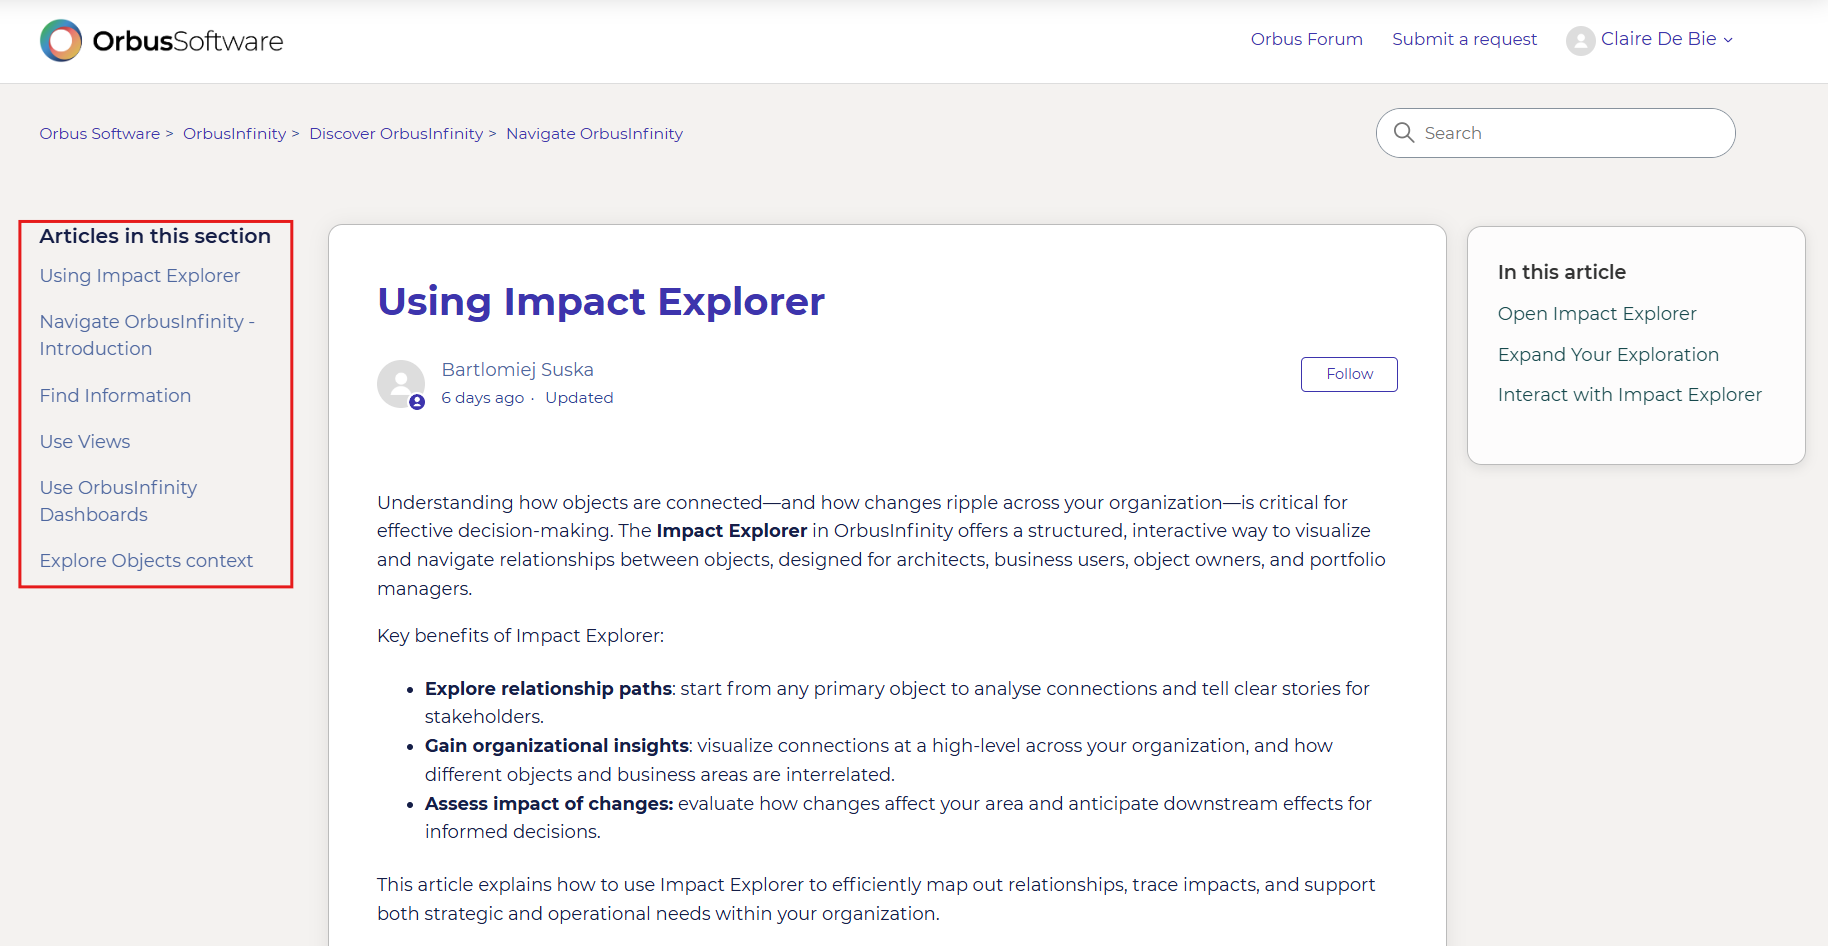Open Navigate OrbusInfinity breadcrumb link
The image size is (1828, 946).
594,134
